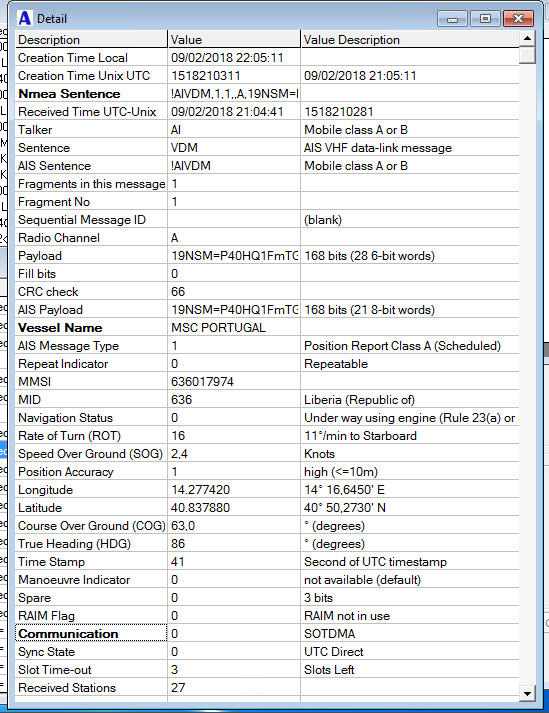
Task: Click the MID value 636
Action: 181,400
